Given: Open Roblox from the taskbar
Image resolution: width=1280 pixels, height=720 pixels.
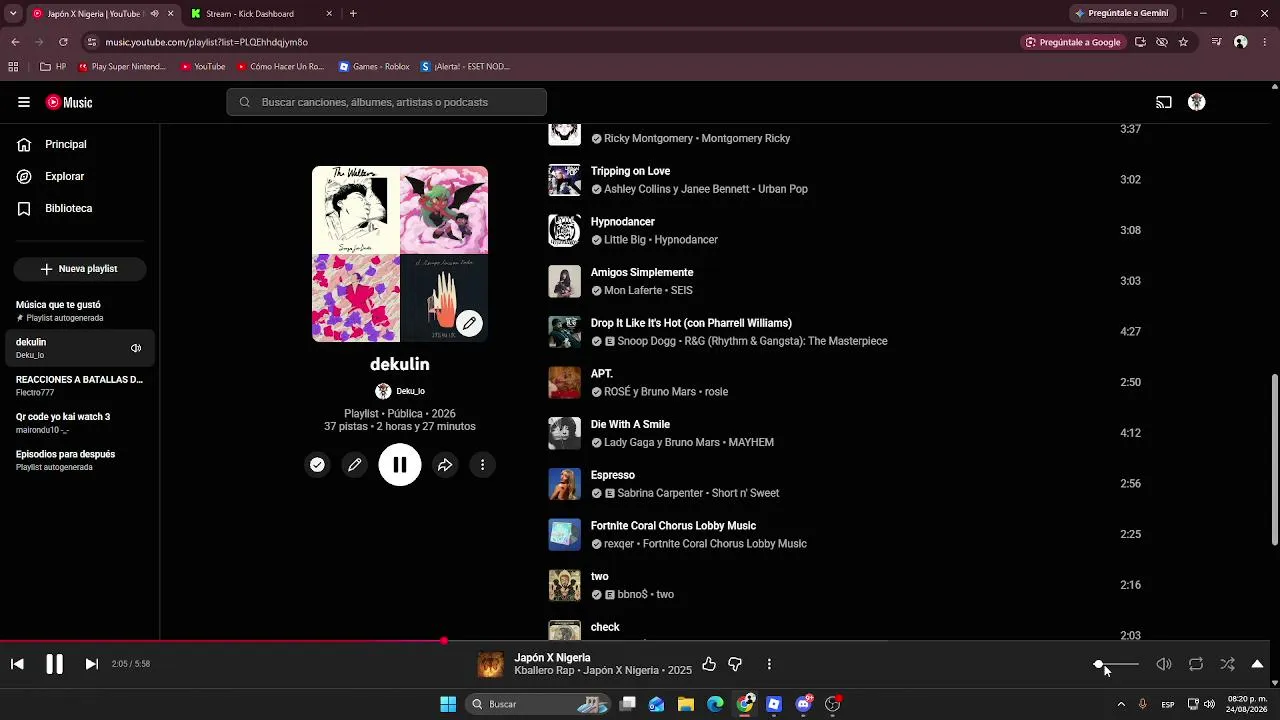Looking at the screenshot, I should 774,704.
